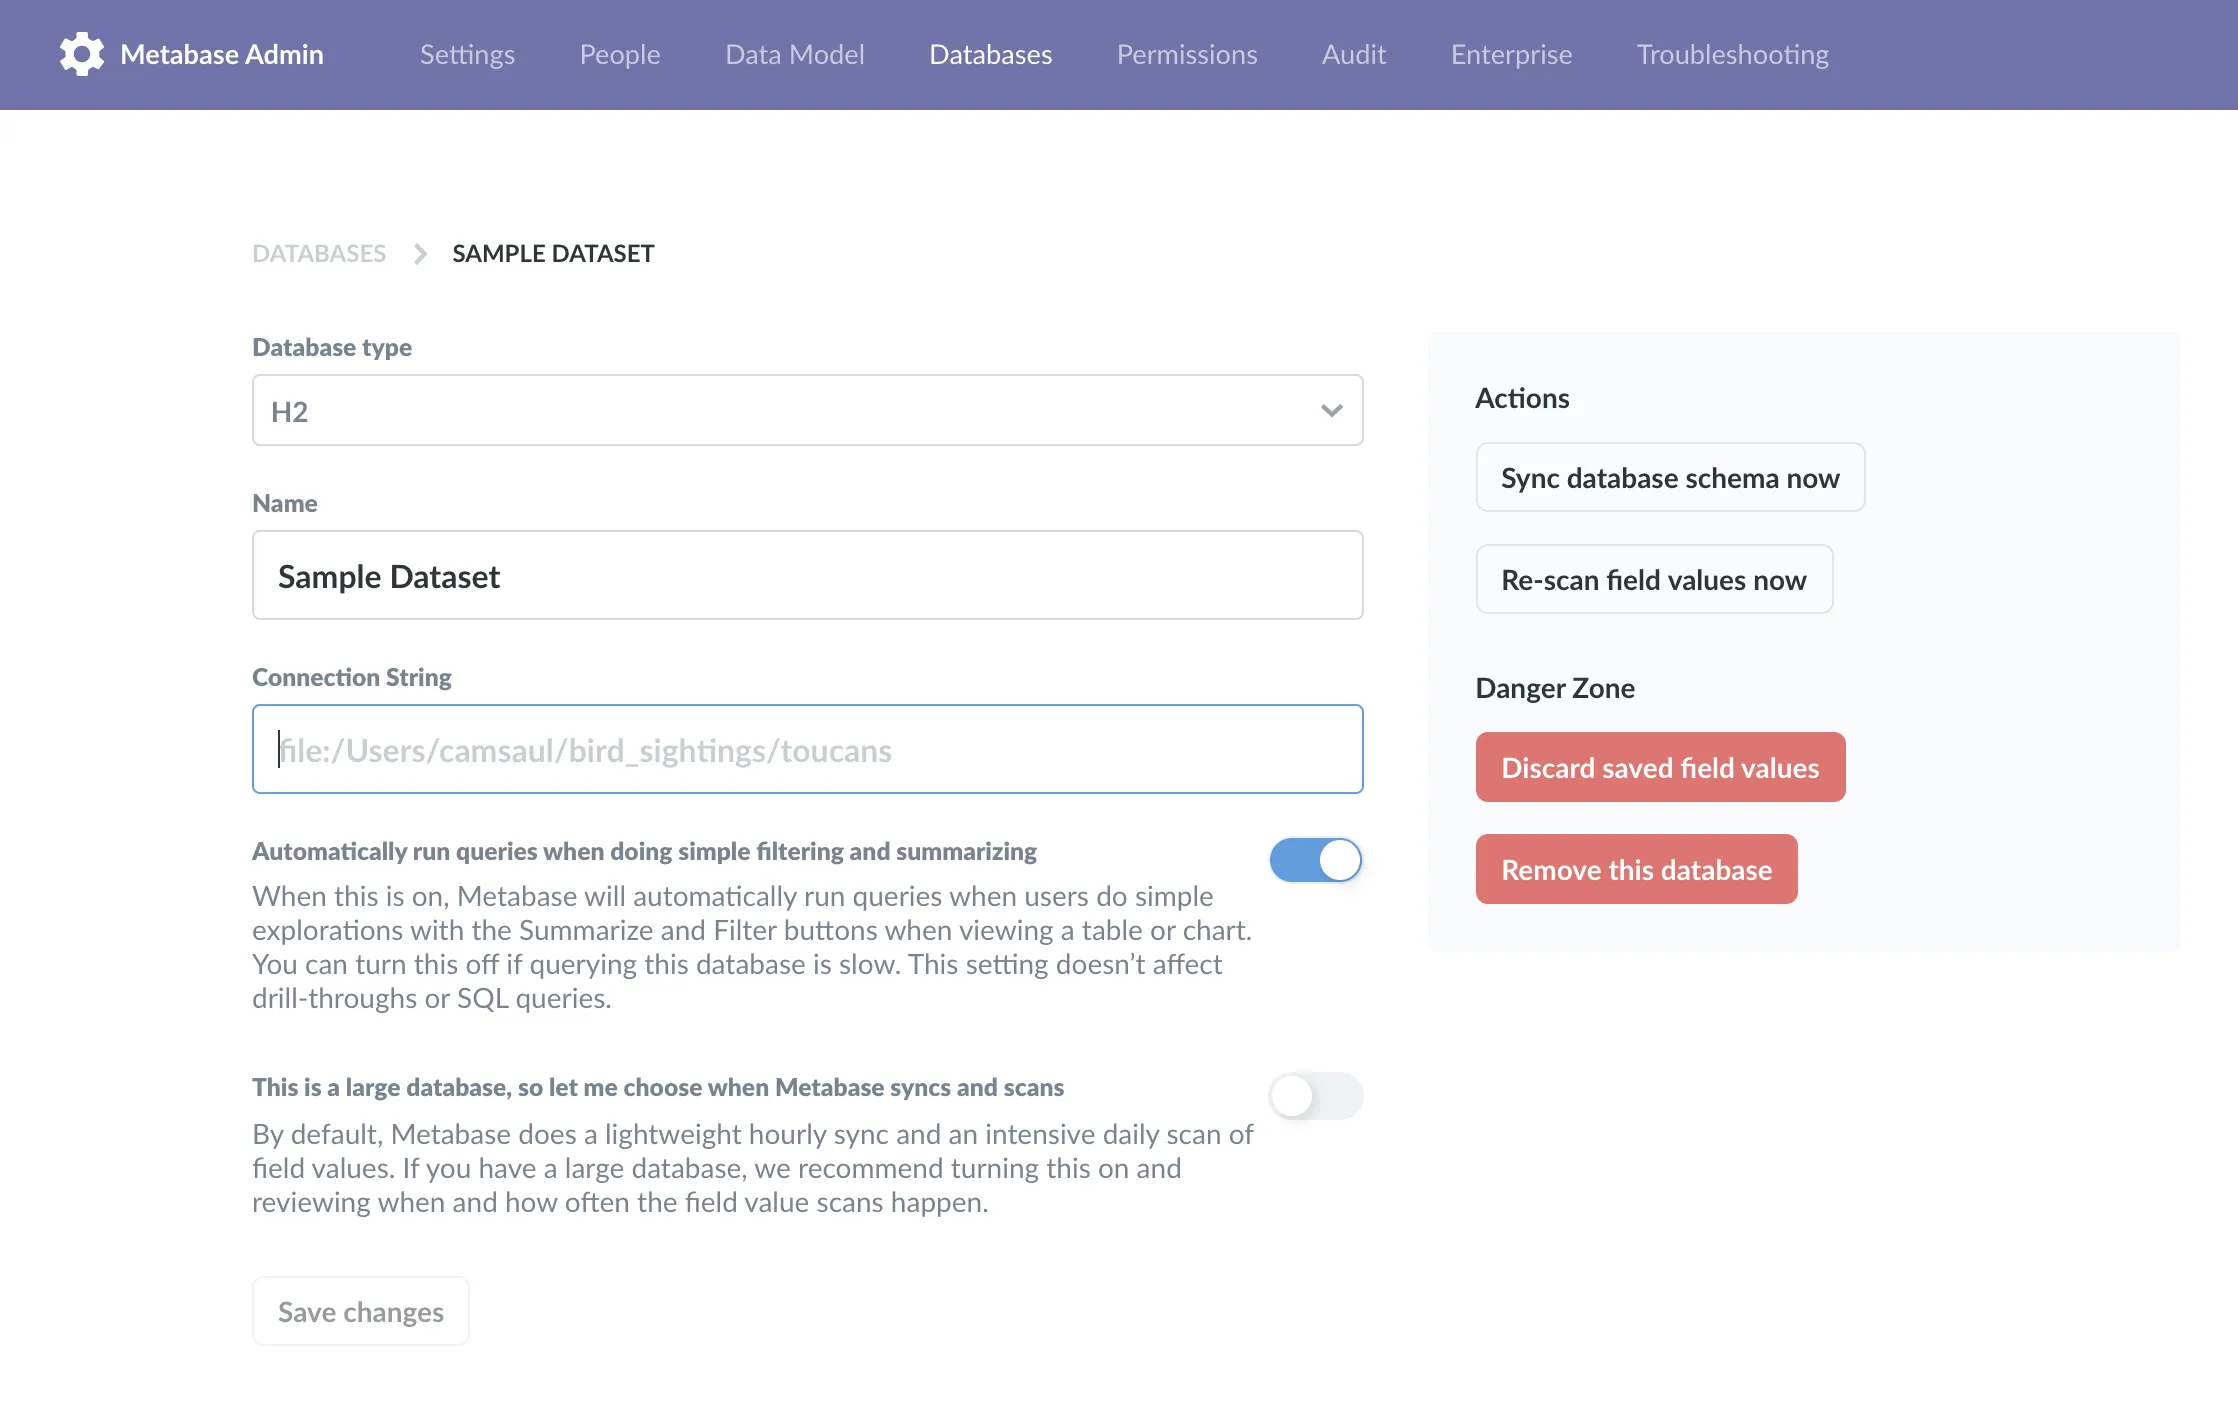
Task: Navigate to the People page
Action: pos(619,55)
